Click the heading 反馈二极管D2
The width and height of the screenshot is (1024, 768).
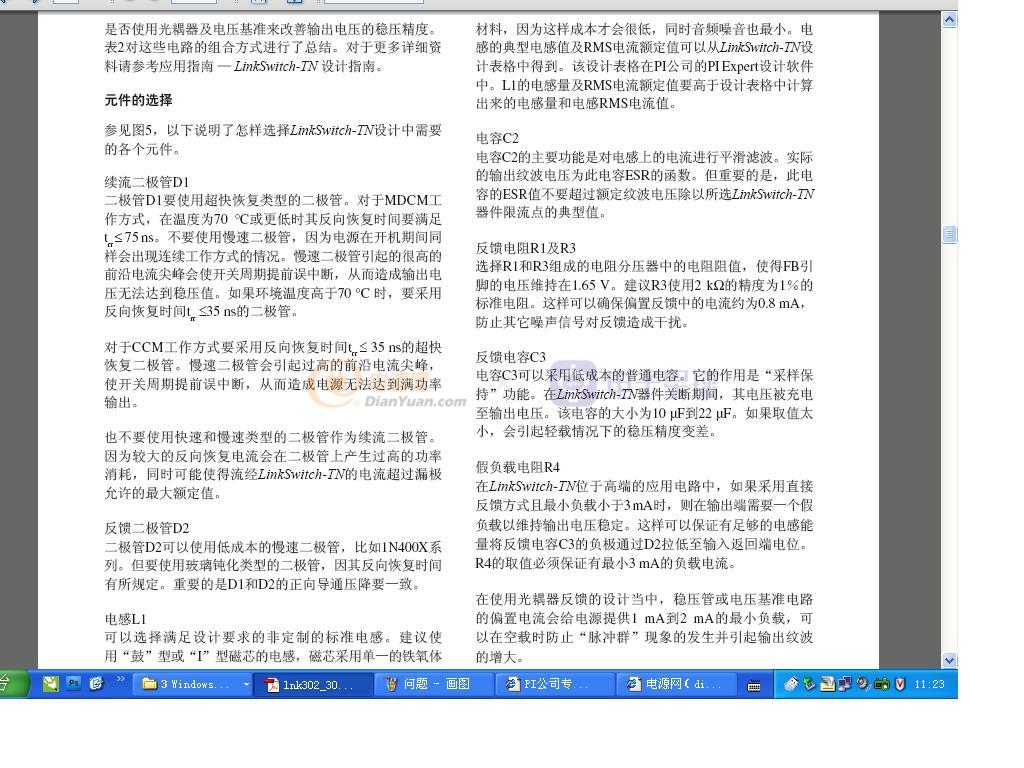click(147, 528)
